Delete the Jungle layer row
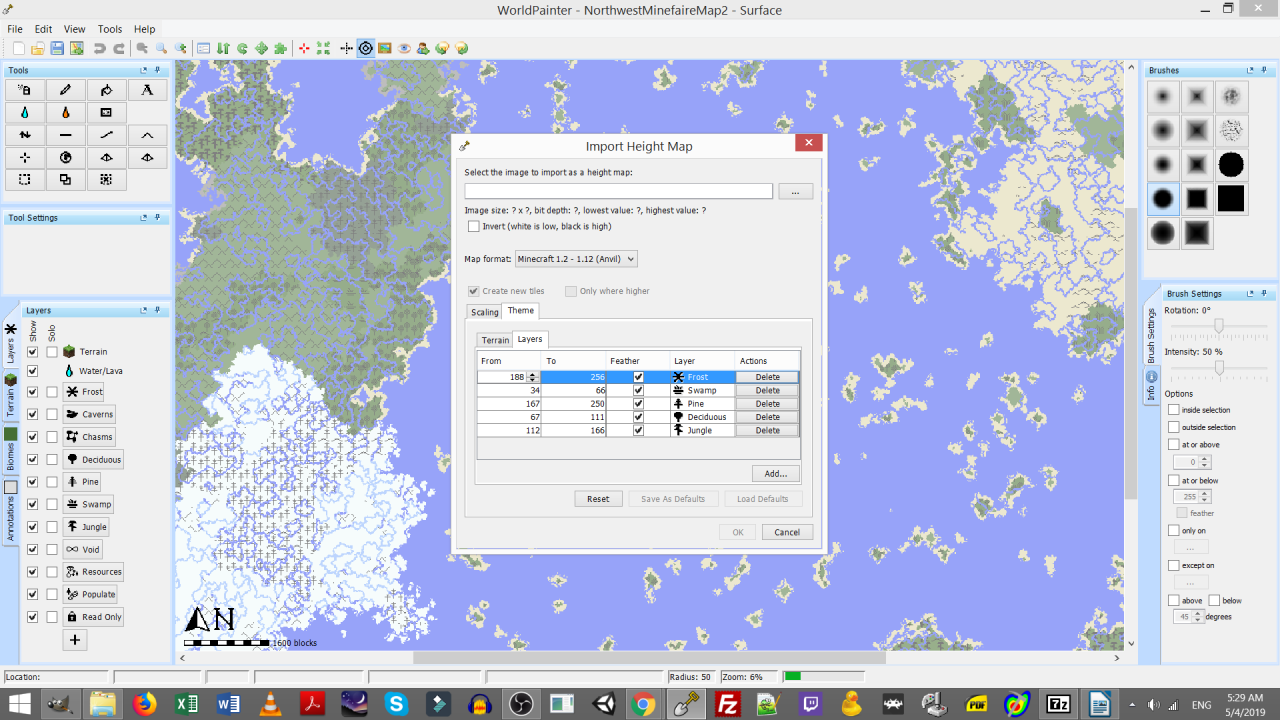Image resolution: width=1280 pixels, height=720 pixels. 767,430
